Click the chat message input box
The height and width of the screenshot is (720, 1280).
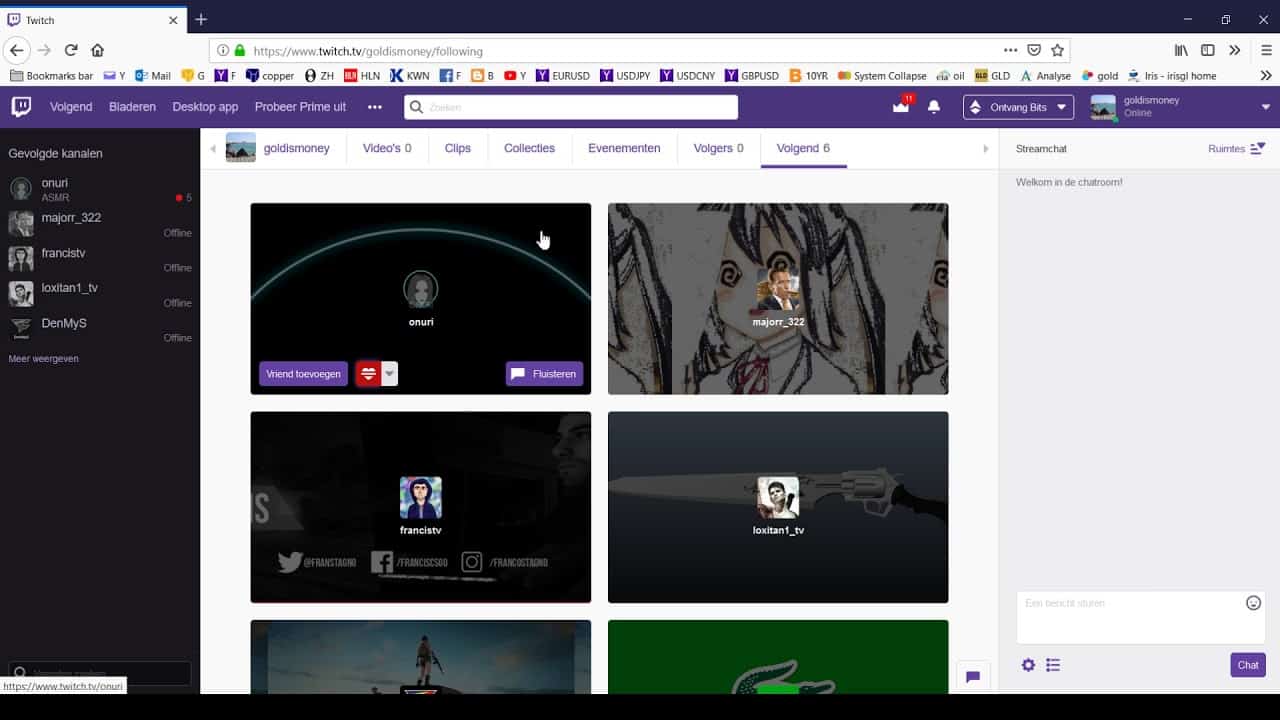tap(1141, 617)
